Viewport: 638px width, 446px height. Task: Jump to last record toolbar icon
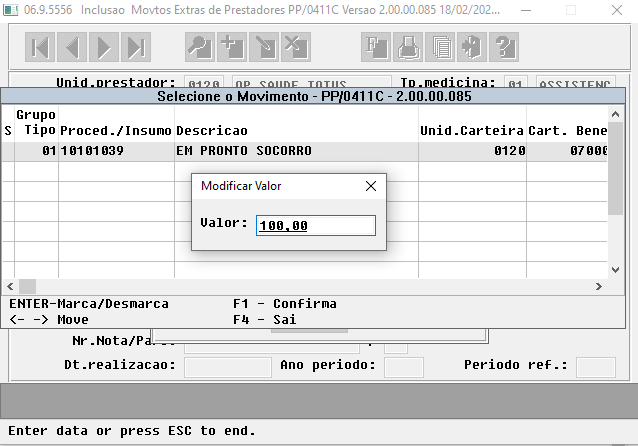click(136, 47)
